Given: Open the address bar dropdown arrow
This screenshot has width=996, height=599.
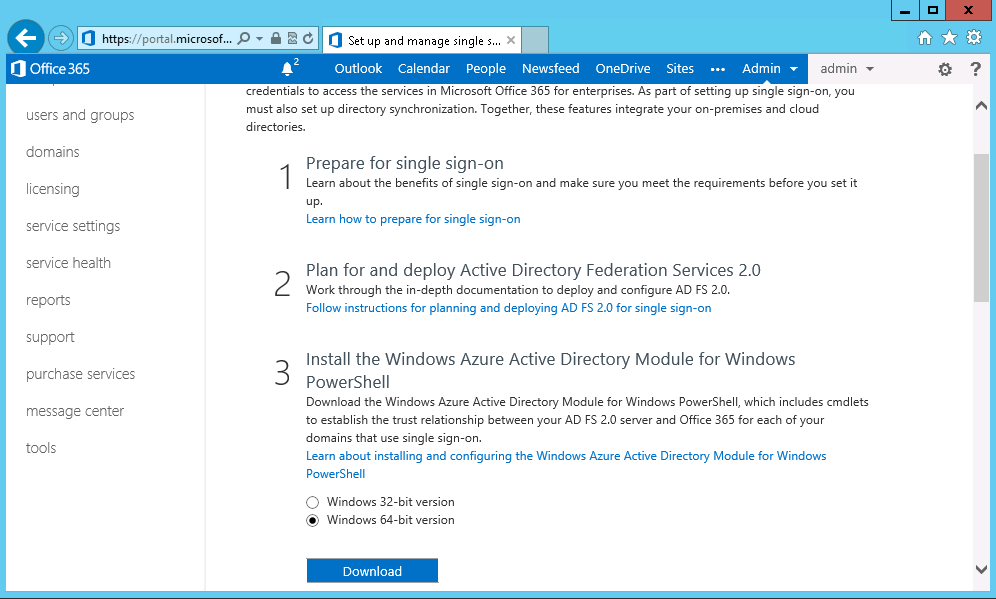Looking at the screenshot, I should [x=259, y=39].
